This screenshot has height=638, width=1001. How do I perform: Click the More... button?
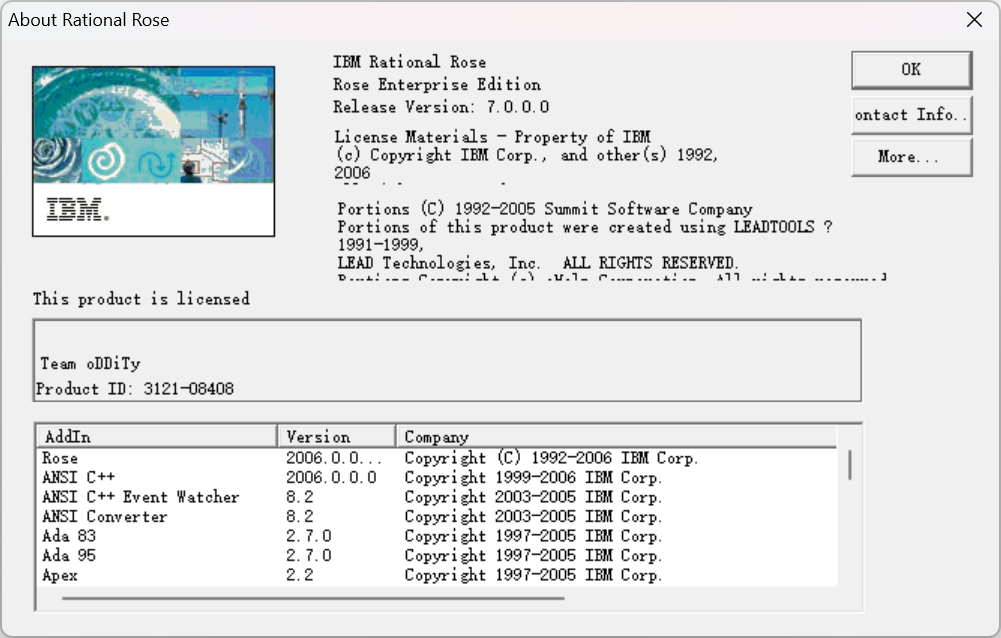(x=911, y=157)
